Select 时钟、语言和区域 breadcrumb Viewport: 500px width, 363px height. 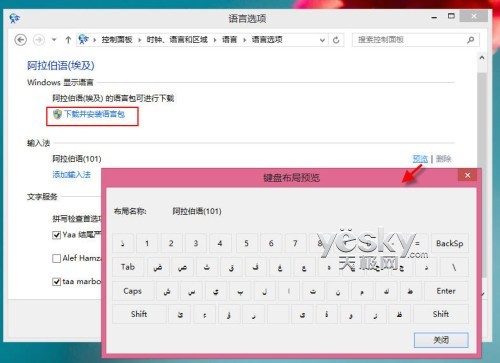tap(177, 40)
